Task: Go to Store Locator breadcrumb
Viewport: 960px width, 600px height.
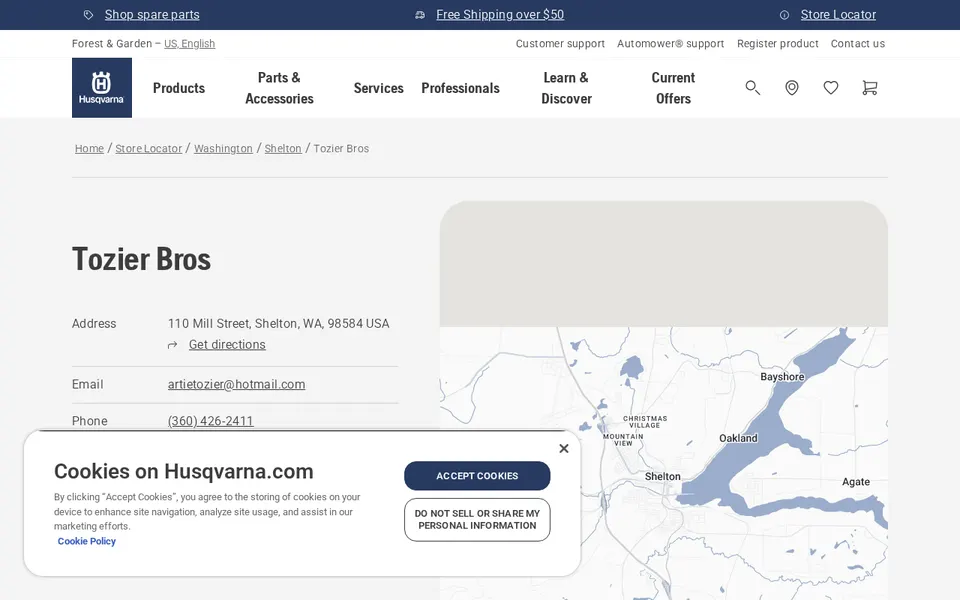Action: click(x=149, y=148)
